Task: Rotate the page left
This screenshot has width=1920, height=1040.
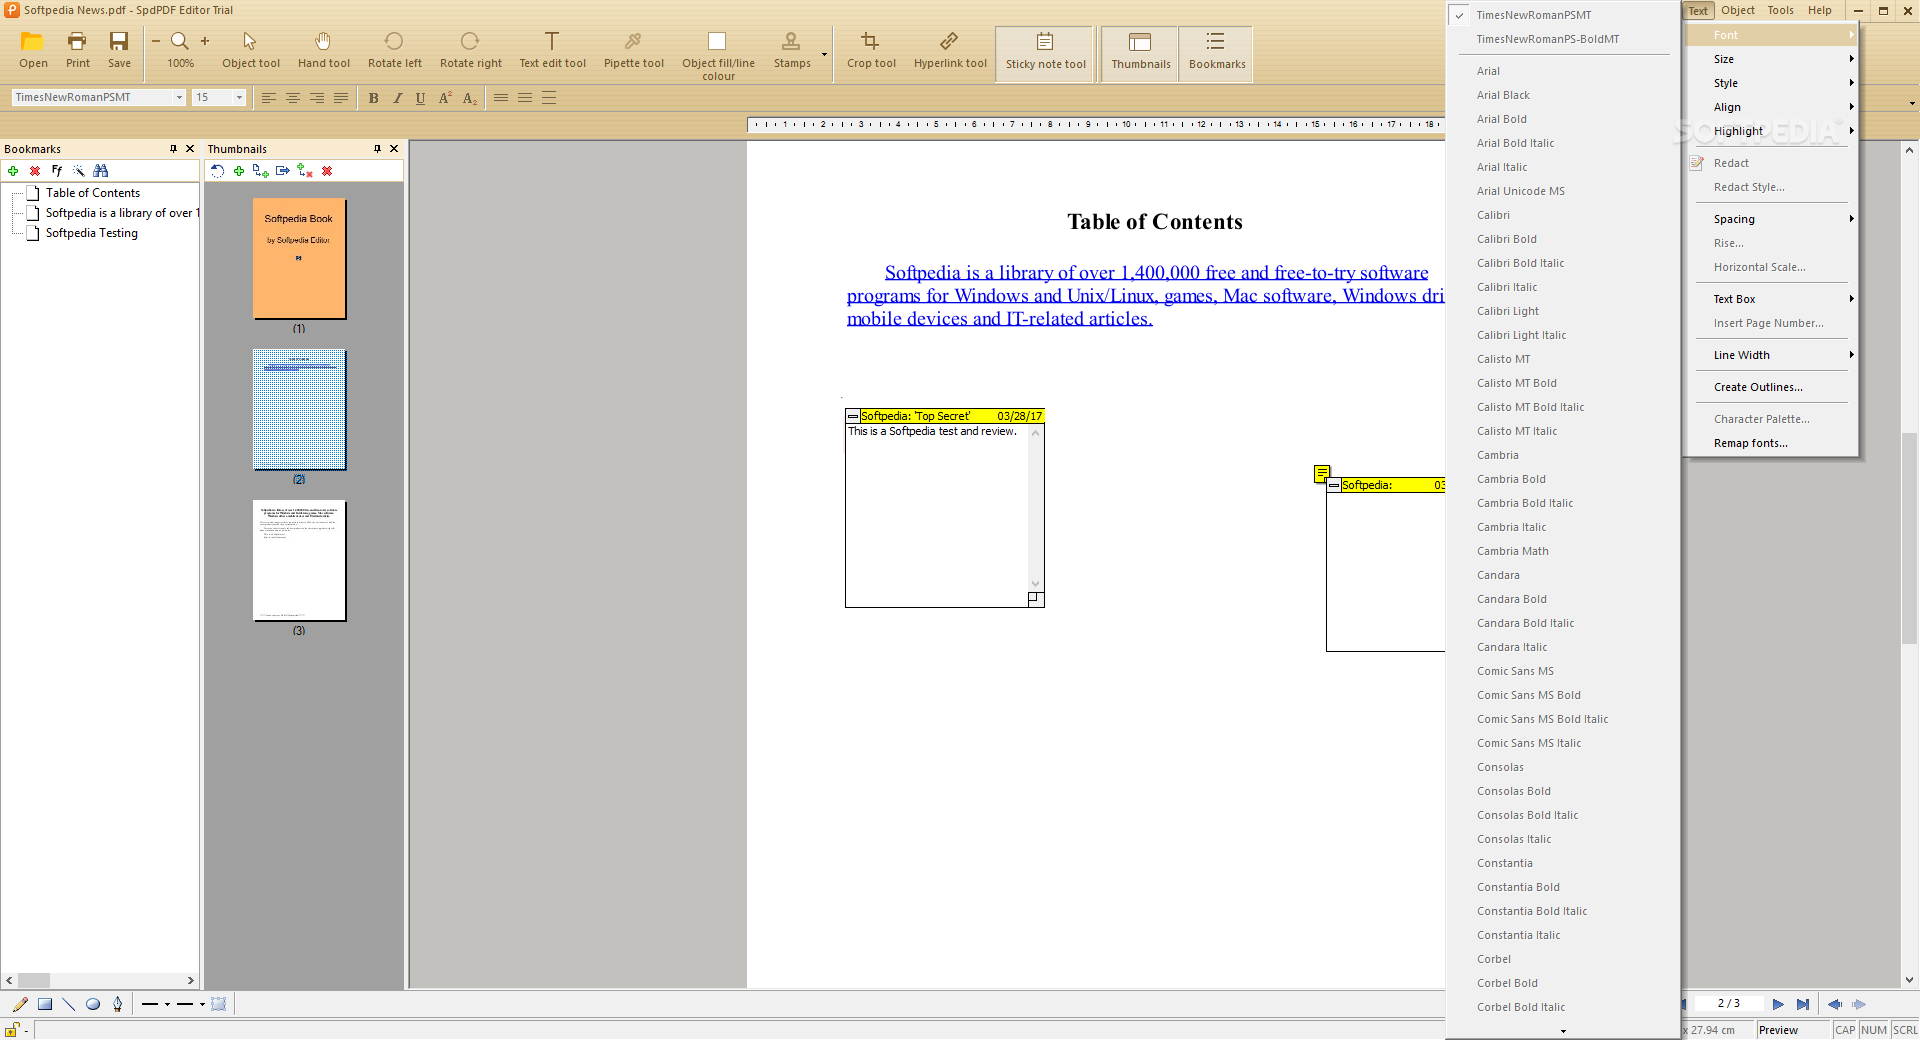Action: coord(394,50)
